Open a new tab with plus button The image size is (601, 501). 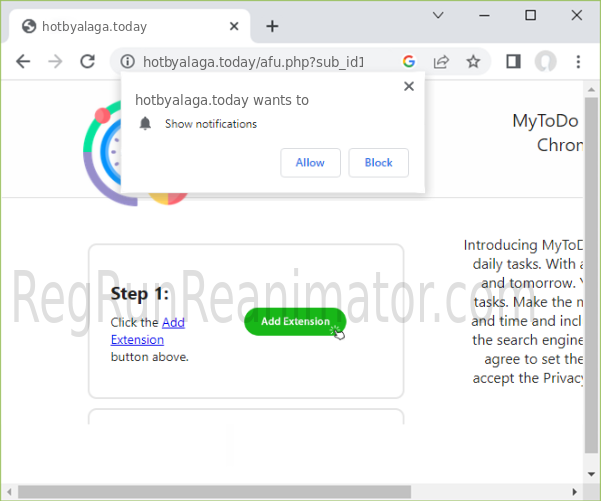click(x=272, y=26)
